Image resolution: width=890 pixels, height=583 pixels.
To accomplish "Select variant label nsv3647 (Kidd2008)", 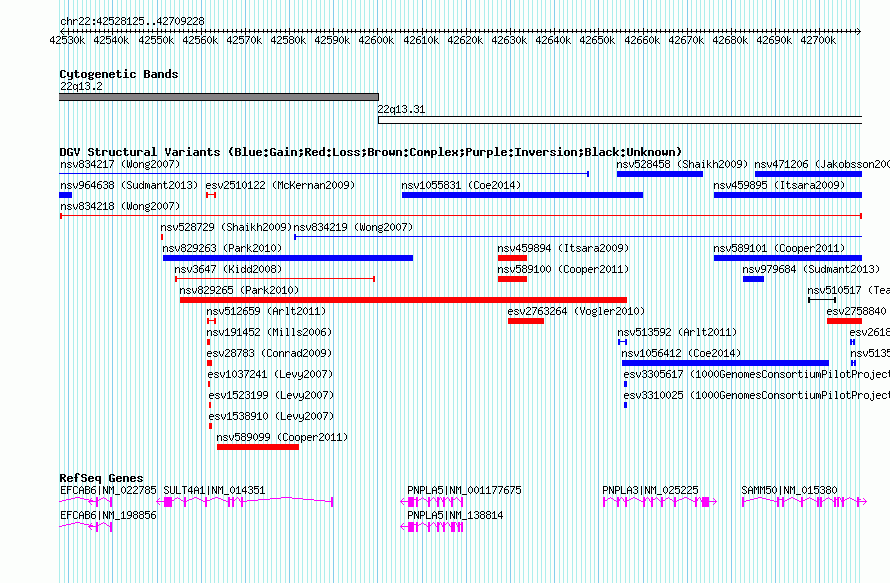I will [x=228, y=269].
